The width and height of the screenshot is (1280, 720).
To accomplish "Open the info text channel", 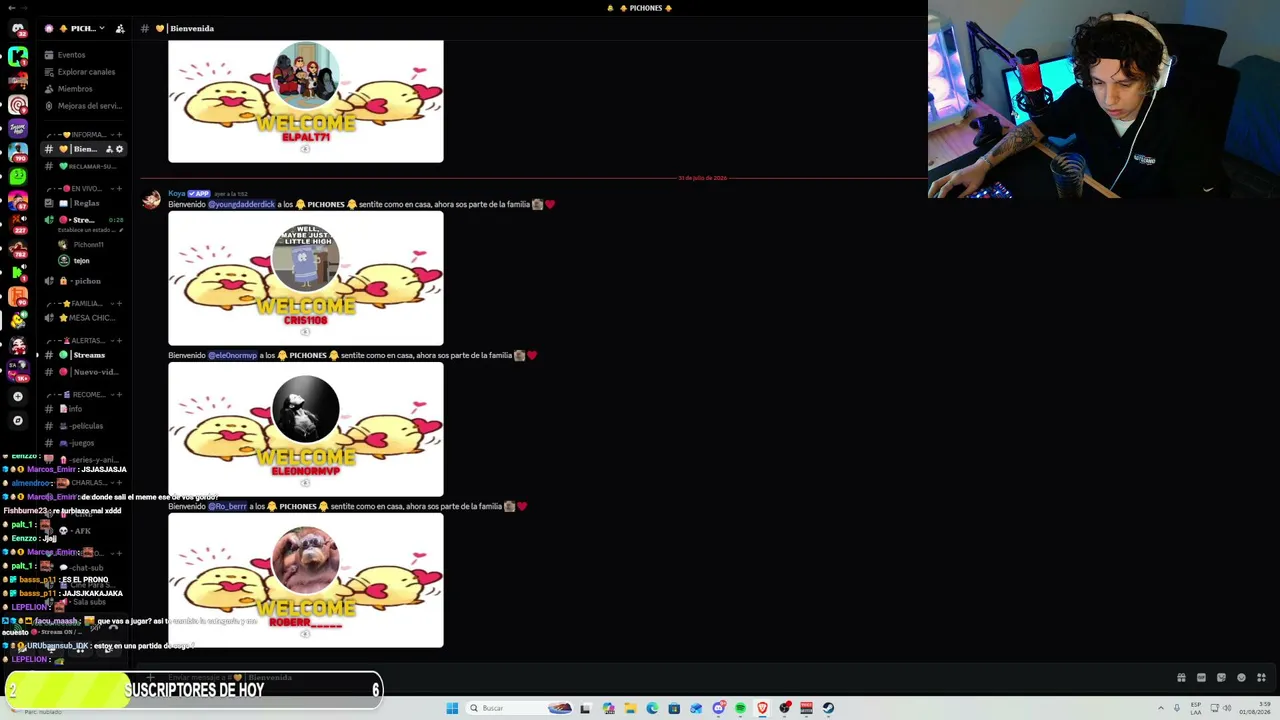I will tap(84, 409).
